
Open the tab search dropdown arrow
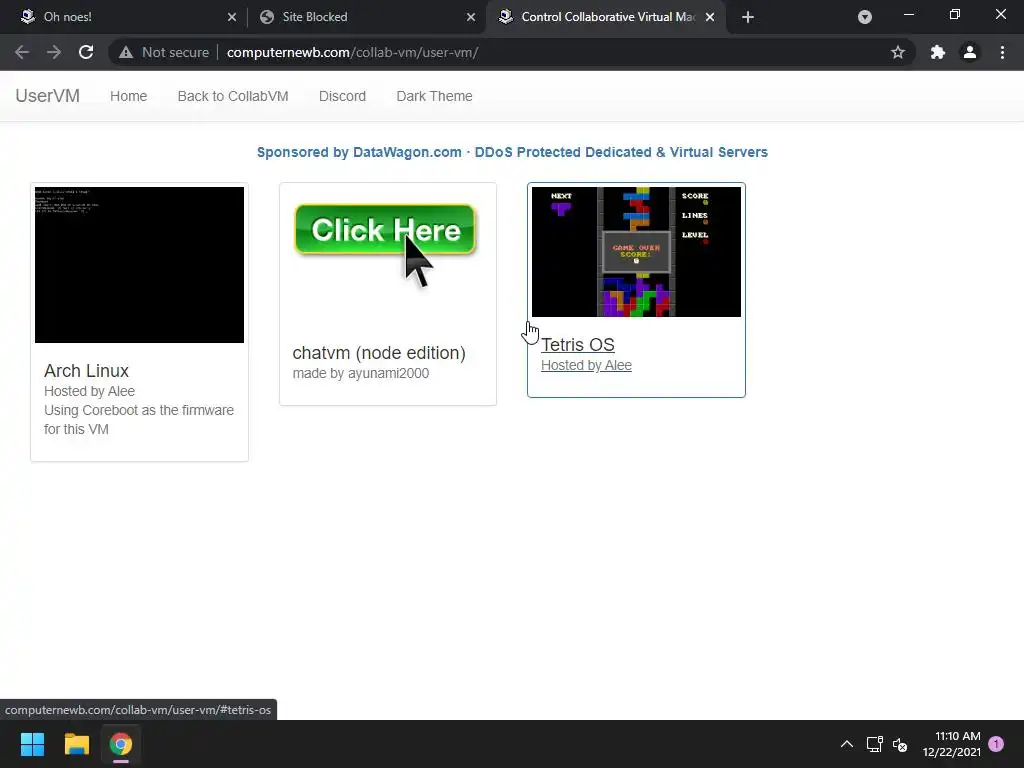865,17
